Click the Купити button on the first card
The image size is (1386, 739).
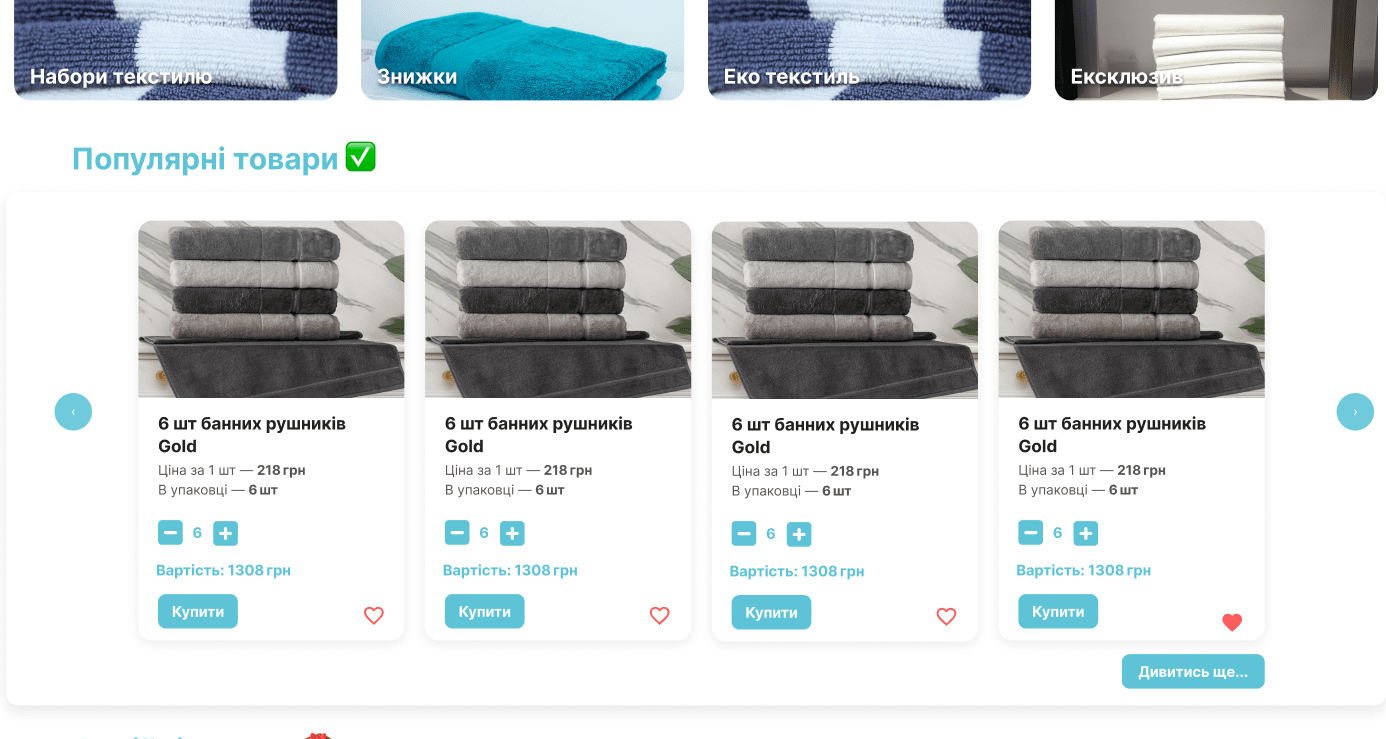click(197, 611)
